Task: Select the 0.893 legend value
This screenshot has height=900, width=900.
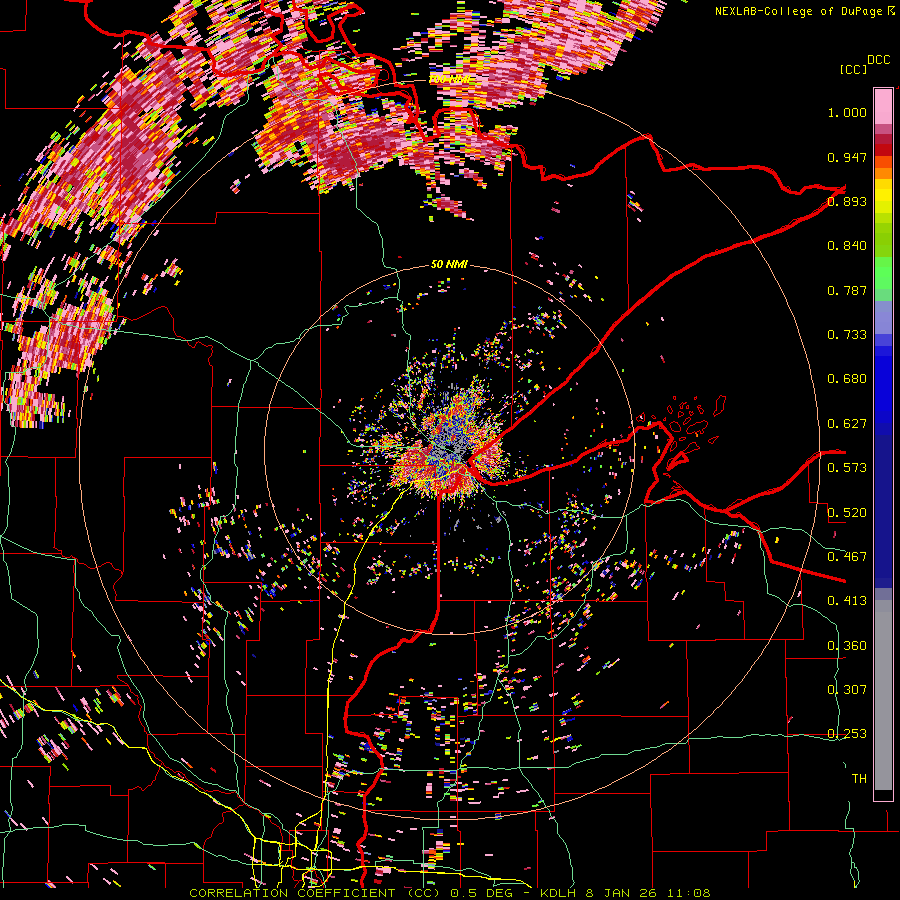Action: click(847, 201)
